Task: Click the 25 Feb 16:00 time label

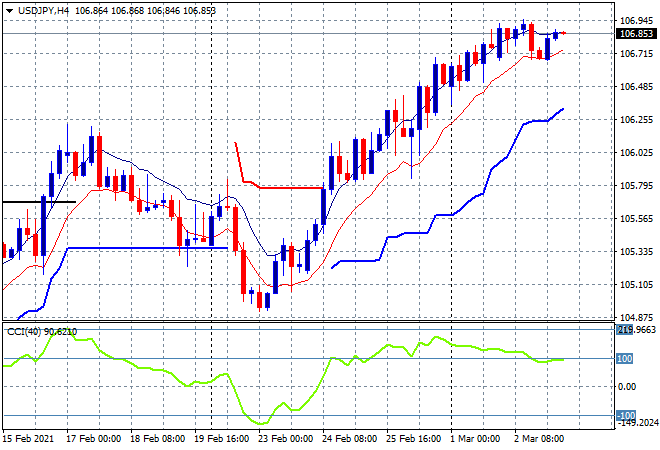Action: 413,439
